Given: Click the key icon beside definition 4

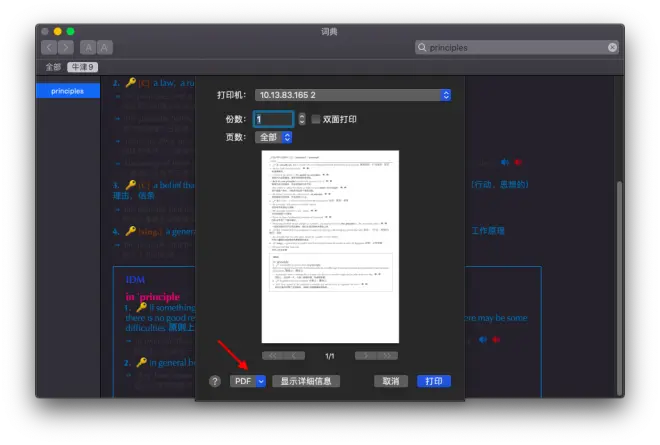Looking at the screenshot, I should (131, 231).
